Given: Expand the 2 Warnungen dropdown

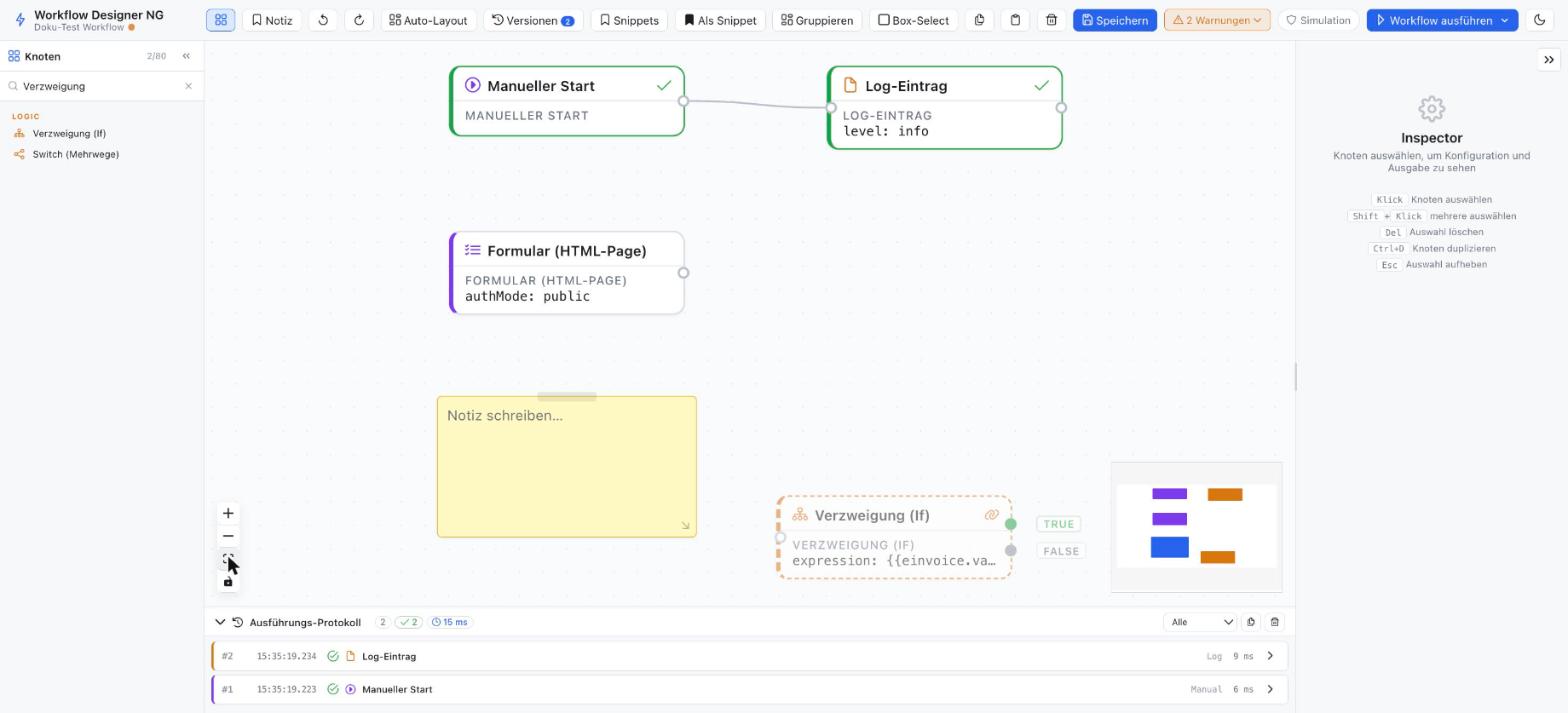Looking at the screenshot, I should pyautogui.click(x=1217, y=20).
